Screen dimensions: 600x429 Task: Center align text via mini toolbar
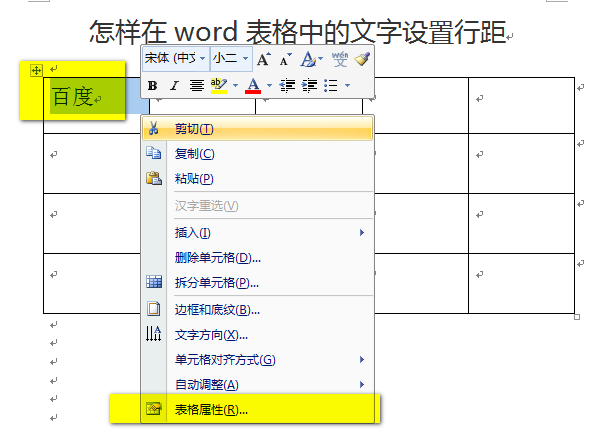coord(197,85)
